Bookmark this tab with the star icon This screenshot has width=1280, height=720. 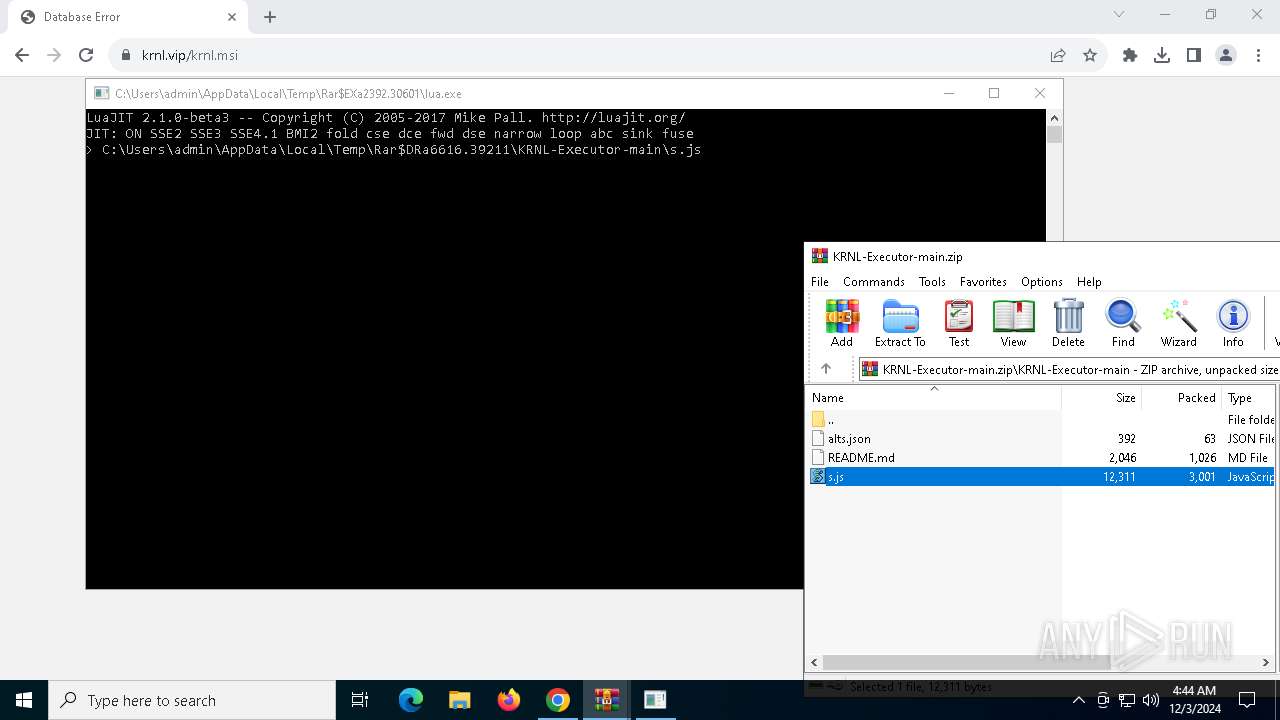[x=1090, y=55]
